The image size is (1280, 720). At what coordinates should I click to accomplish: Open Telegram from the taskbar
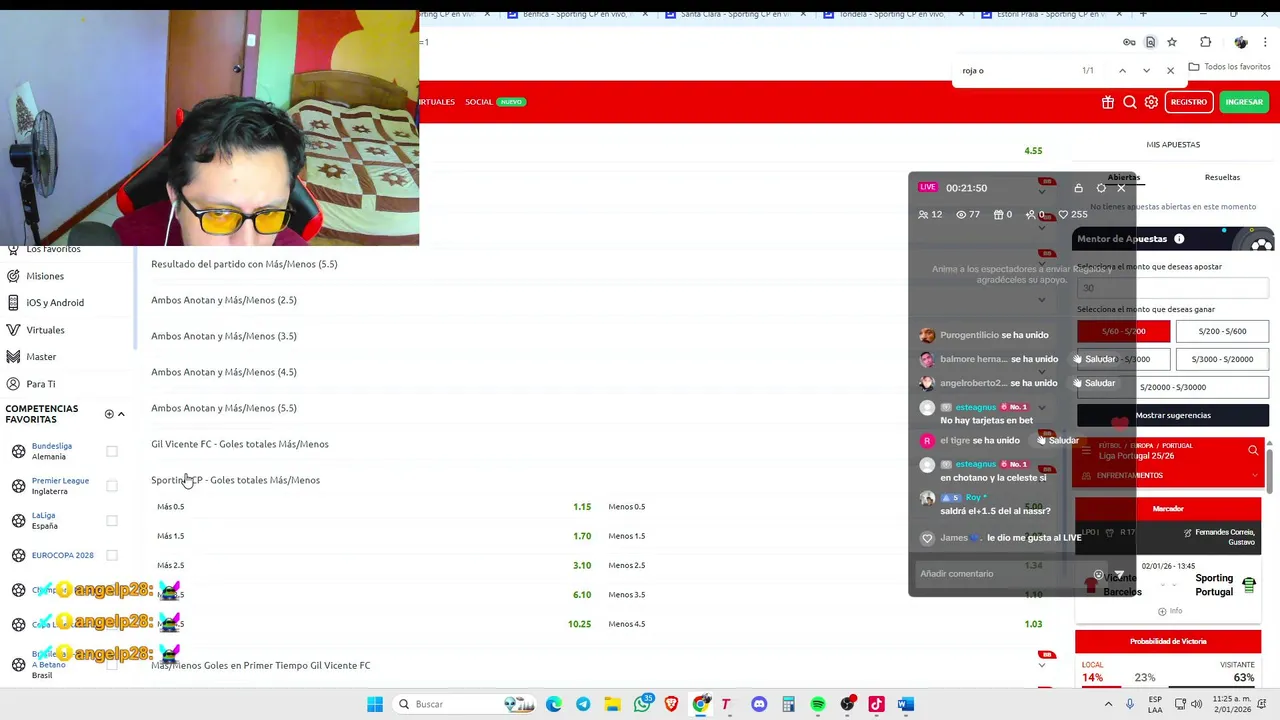[x=583, y=704]
